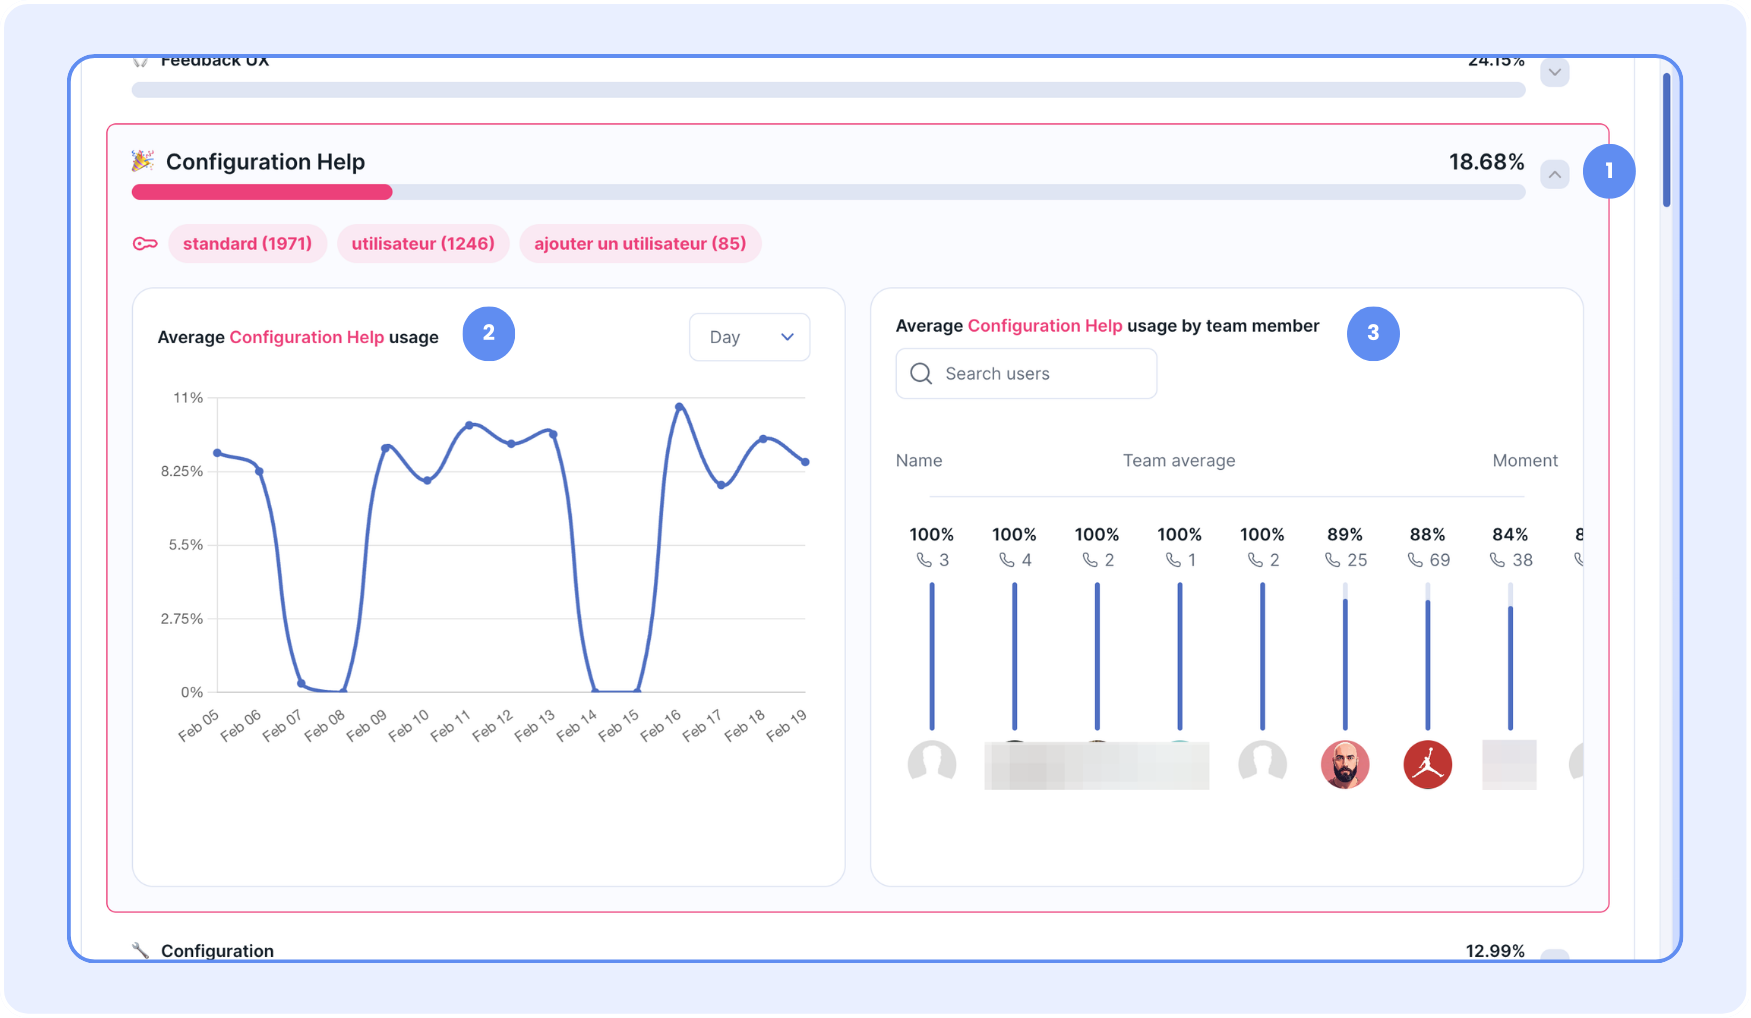Click the Configuration Help pink progress bar
Image resolution: width=1751 pixels, height=1018 pixels.
click(262, 192)
